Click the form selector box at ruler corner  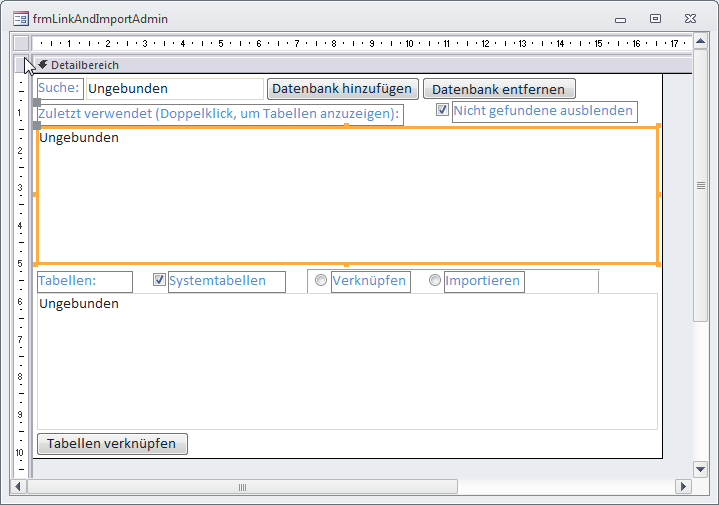[22, 43]
